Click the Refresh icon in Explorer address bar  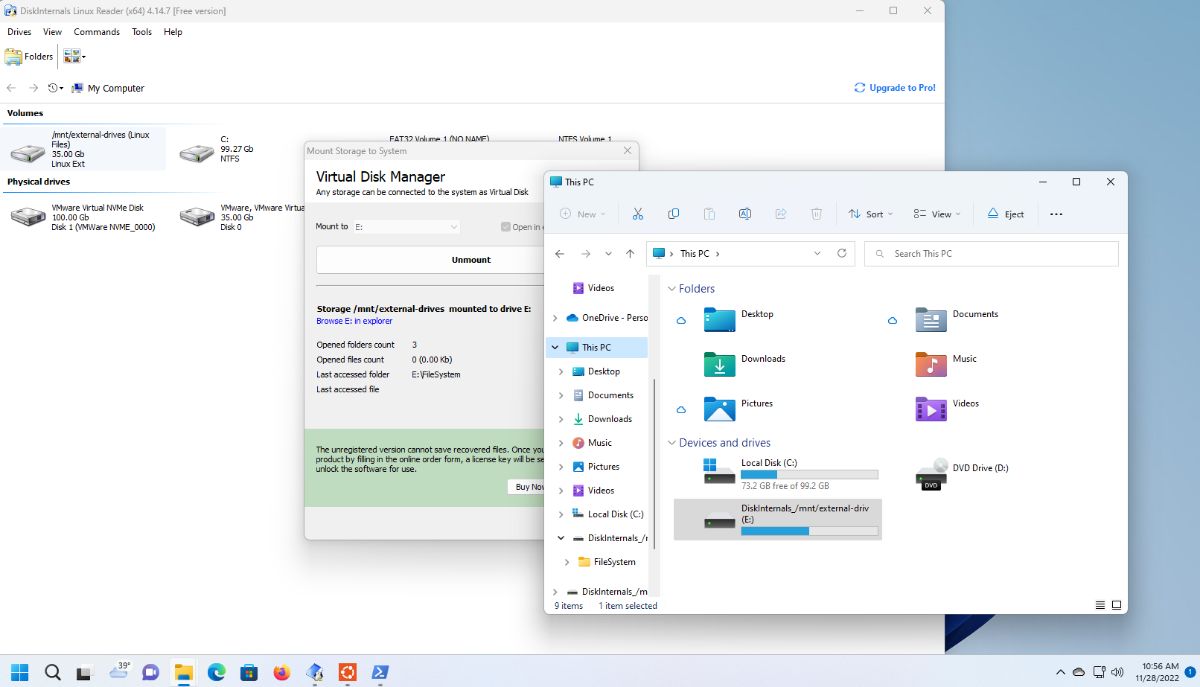[x=842, y=254]
